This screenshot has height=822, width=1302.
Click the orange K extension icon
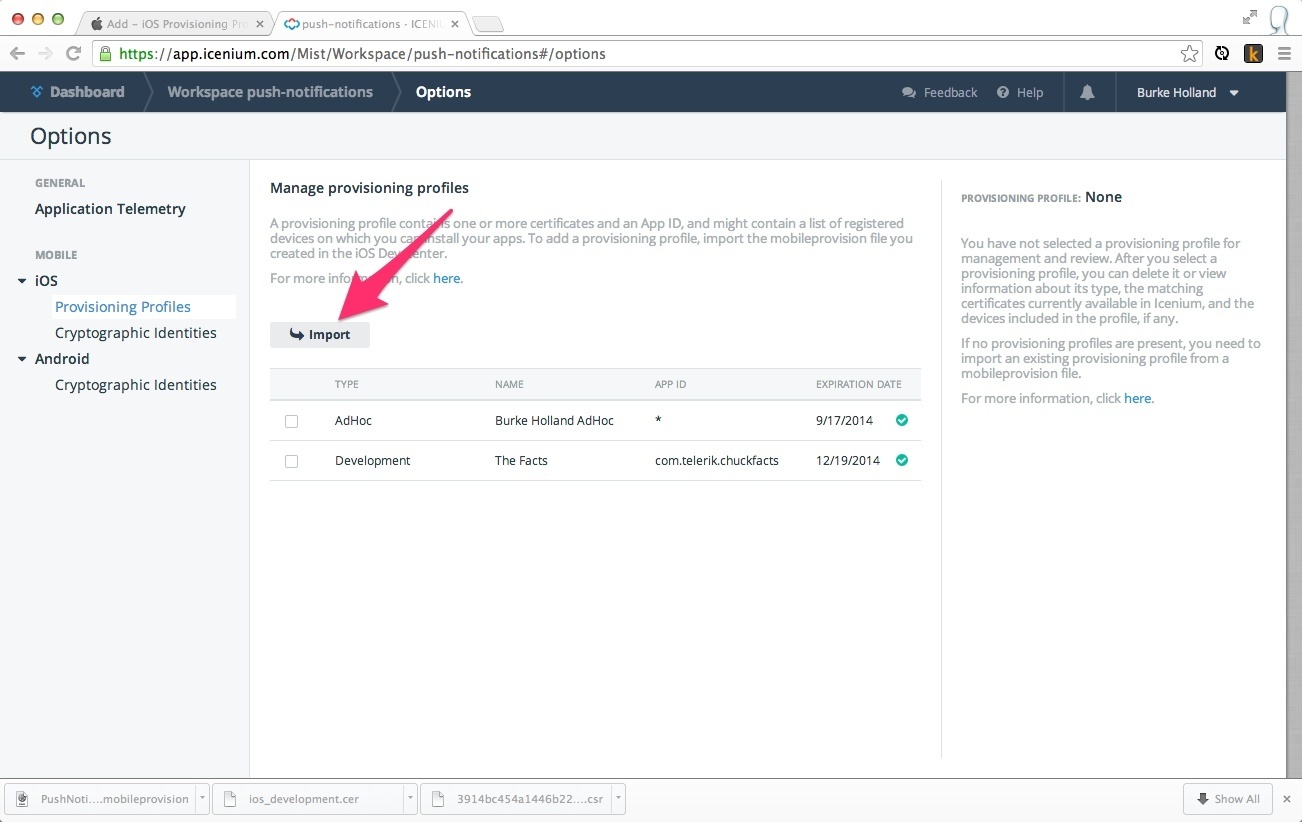(x=1252, y=54)
